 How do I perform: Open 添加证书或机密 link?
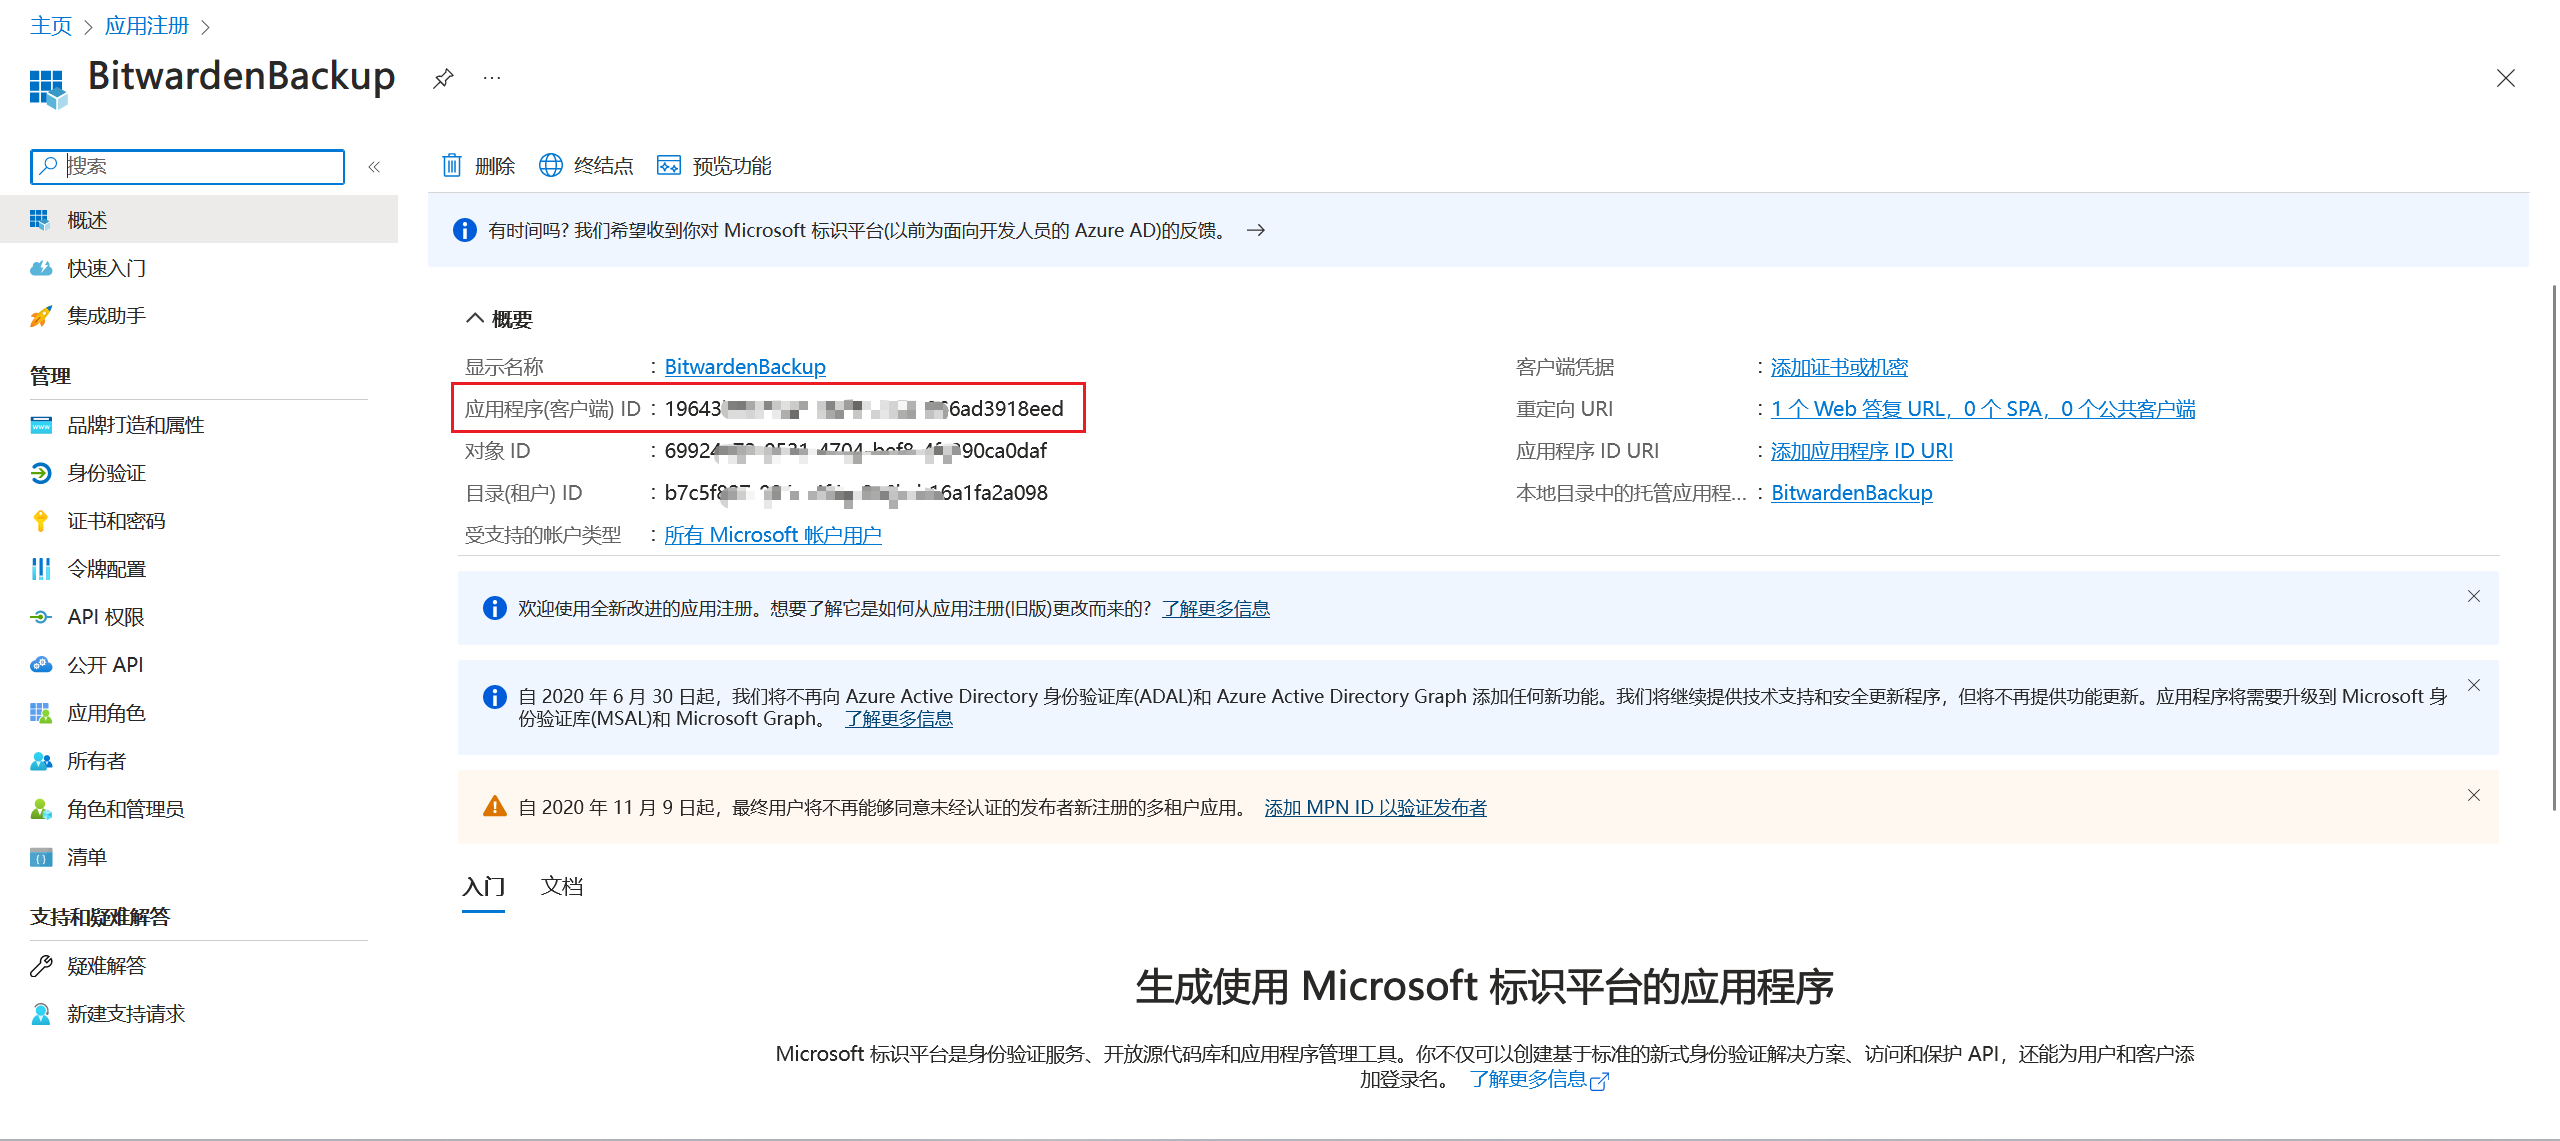coord(1838,366)
